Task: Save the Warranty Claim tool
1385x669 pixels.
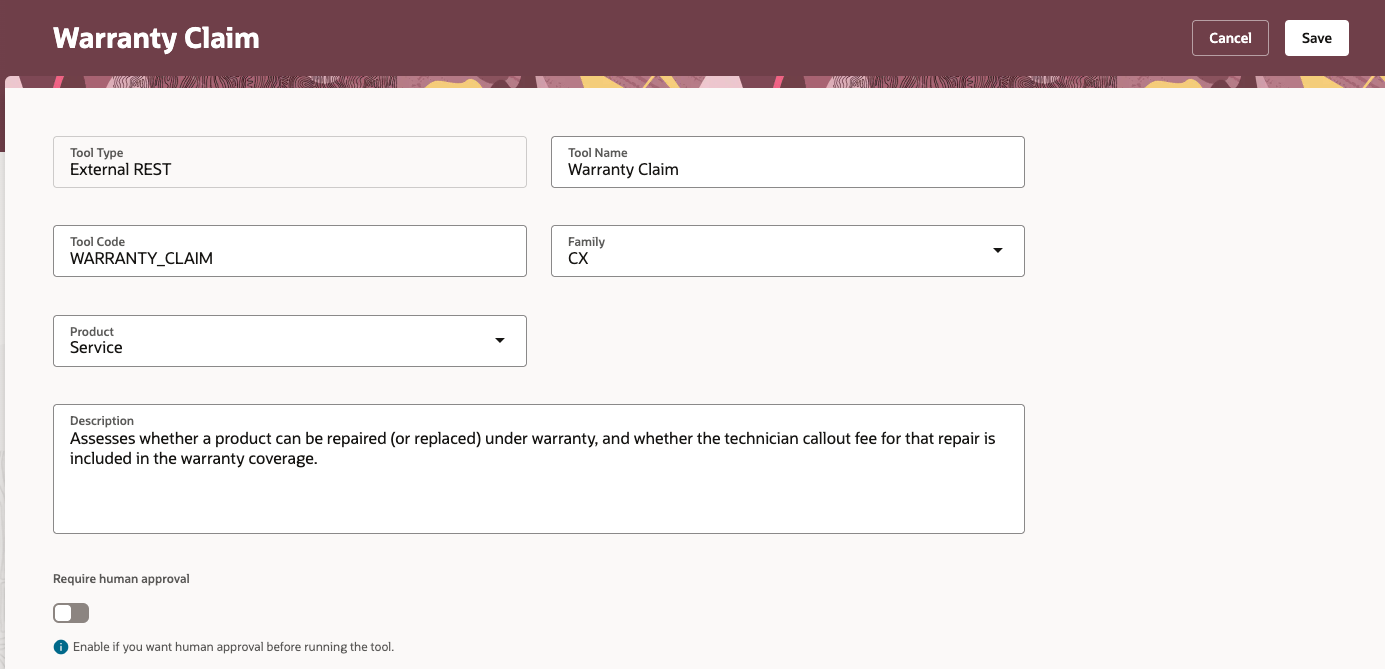Action: tap(1316, 38)
